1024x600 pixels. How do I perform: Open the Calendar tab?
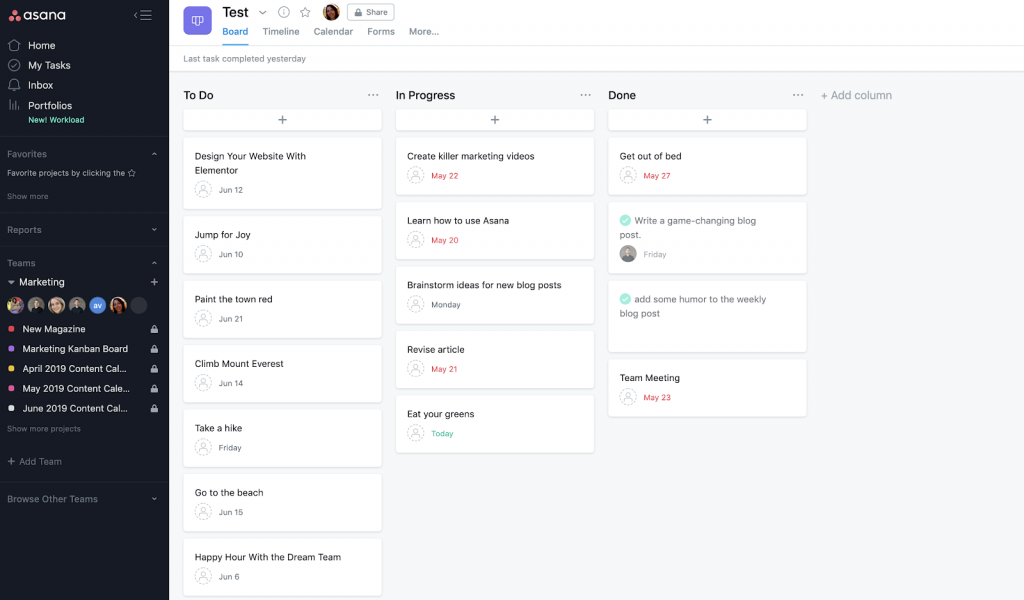pyautogui.click(x=333, y=32)
